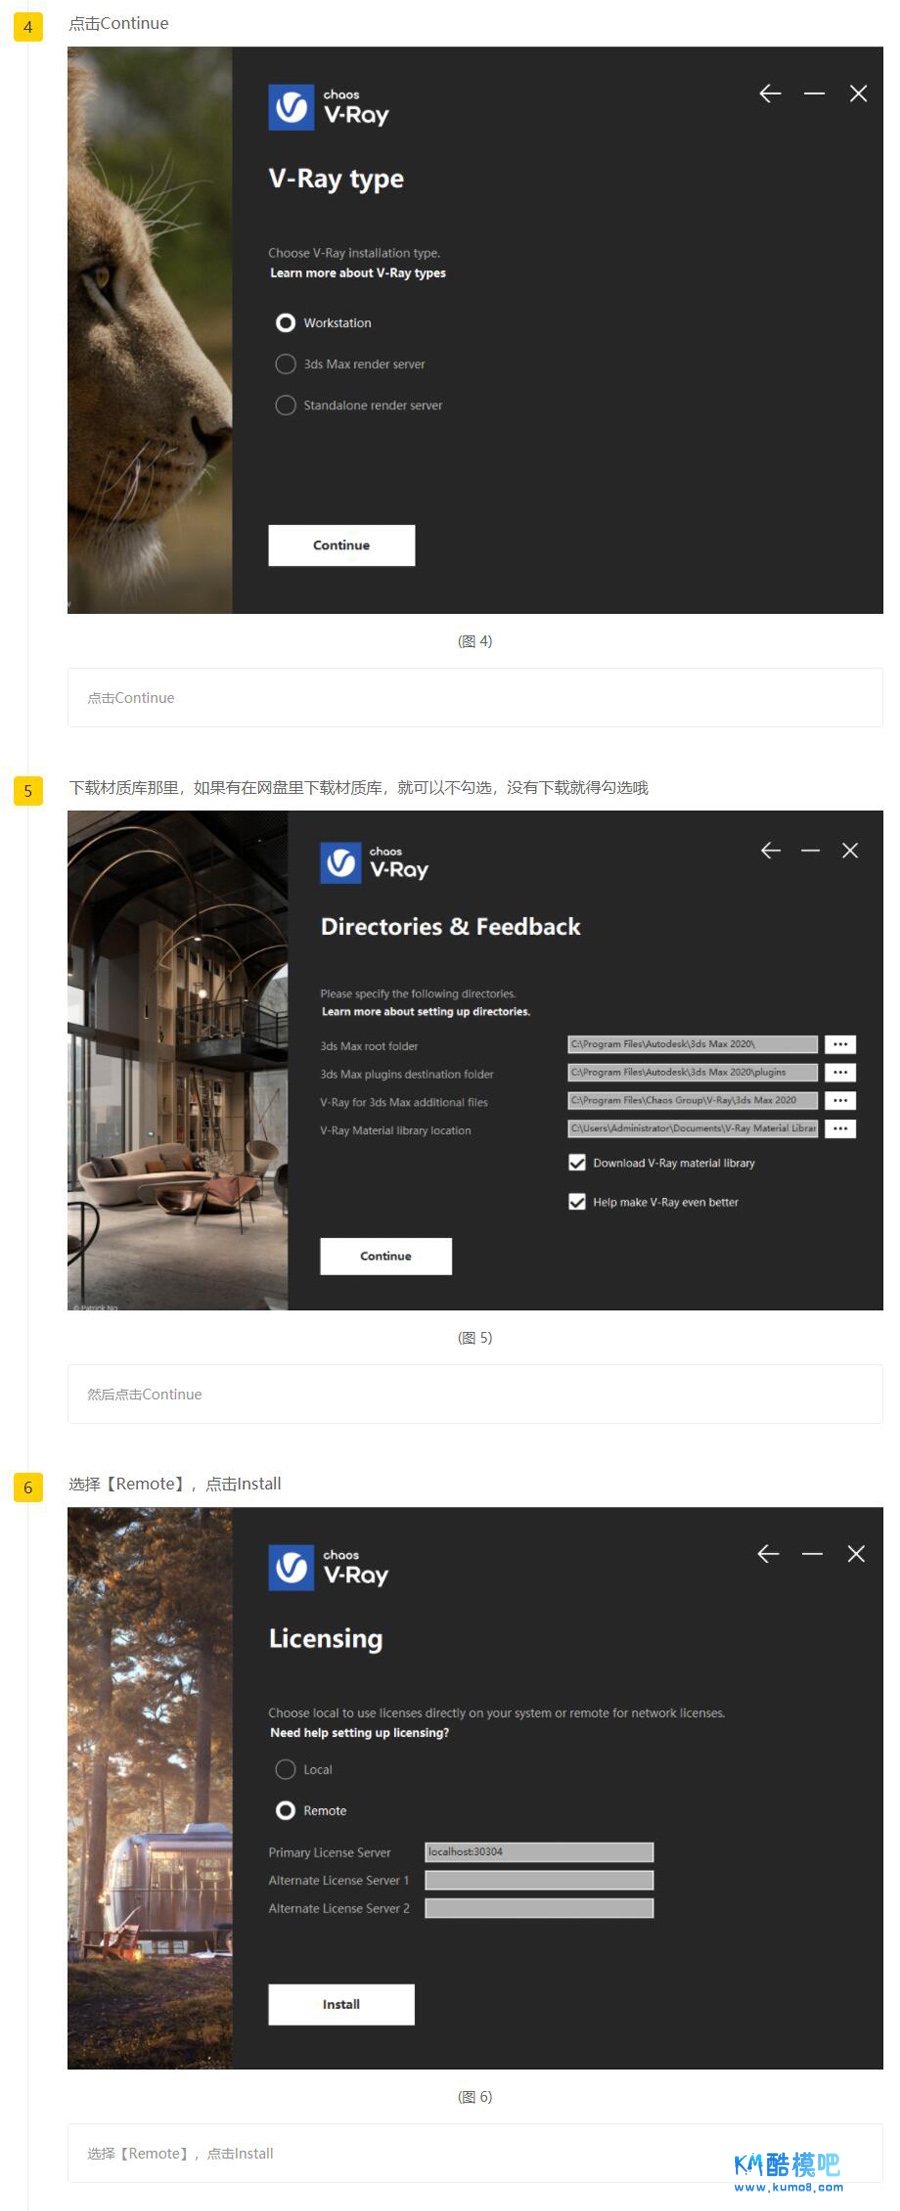This screenshot has height=2211, width=900.
Task: Click the Primary License Server field
Action: [539, 1852]
